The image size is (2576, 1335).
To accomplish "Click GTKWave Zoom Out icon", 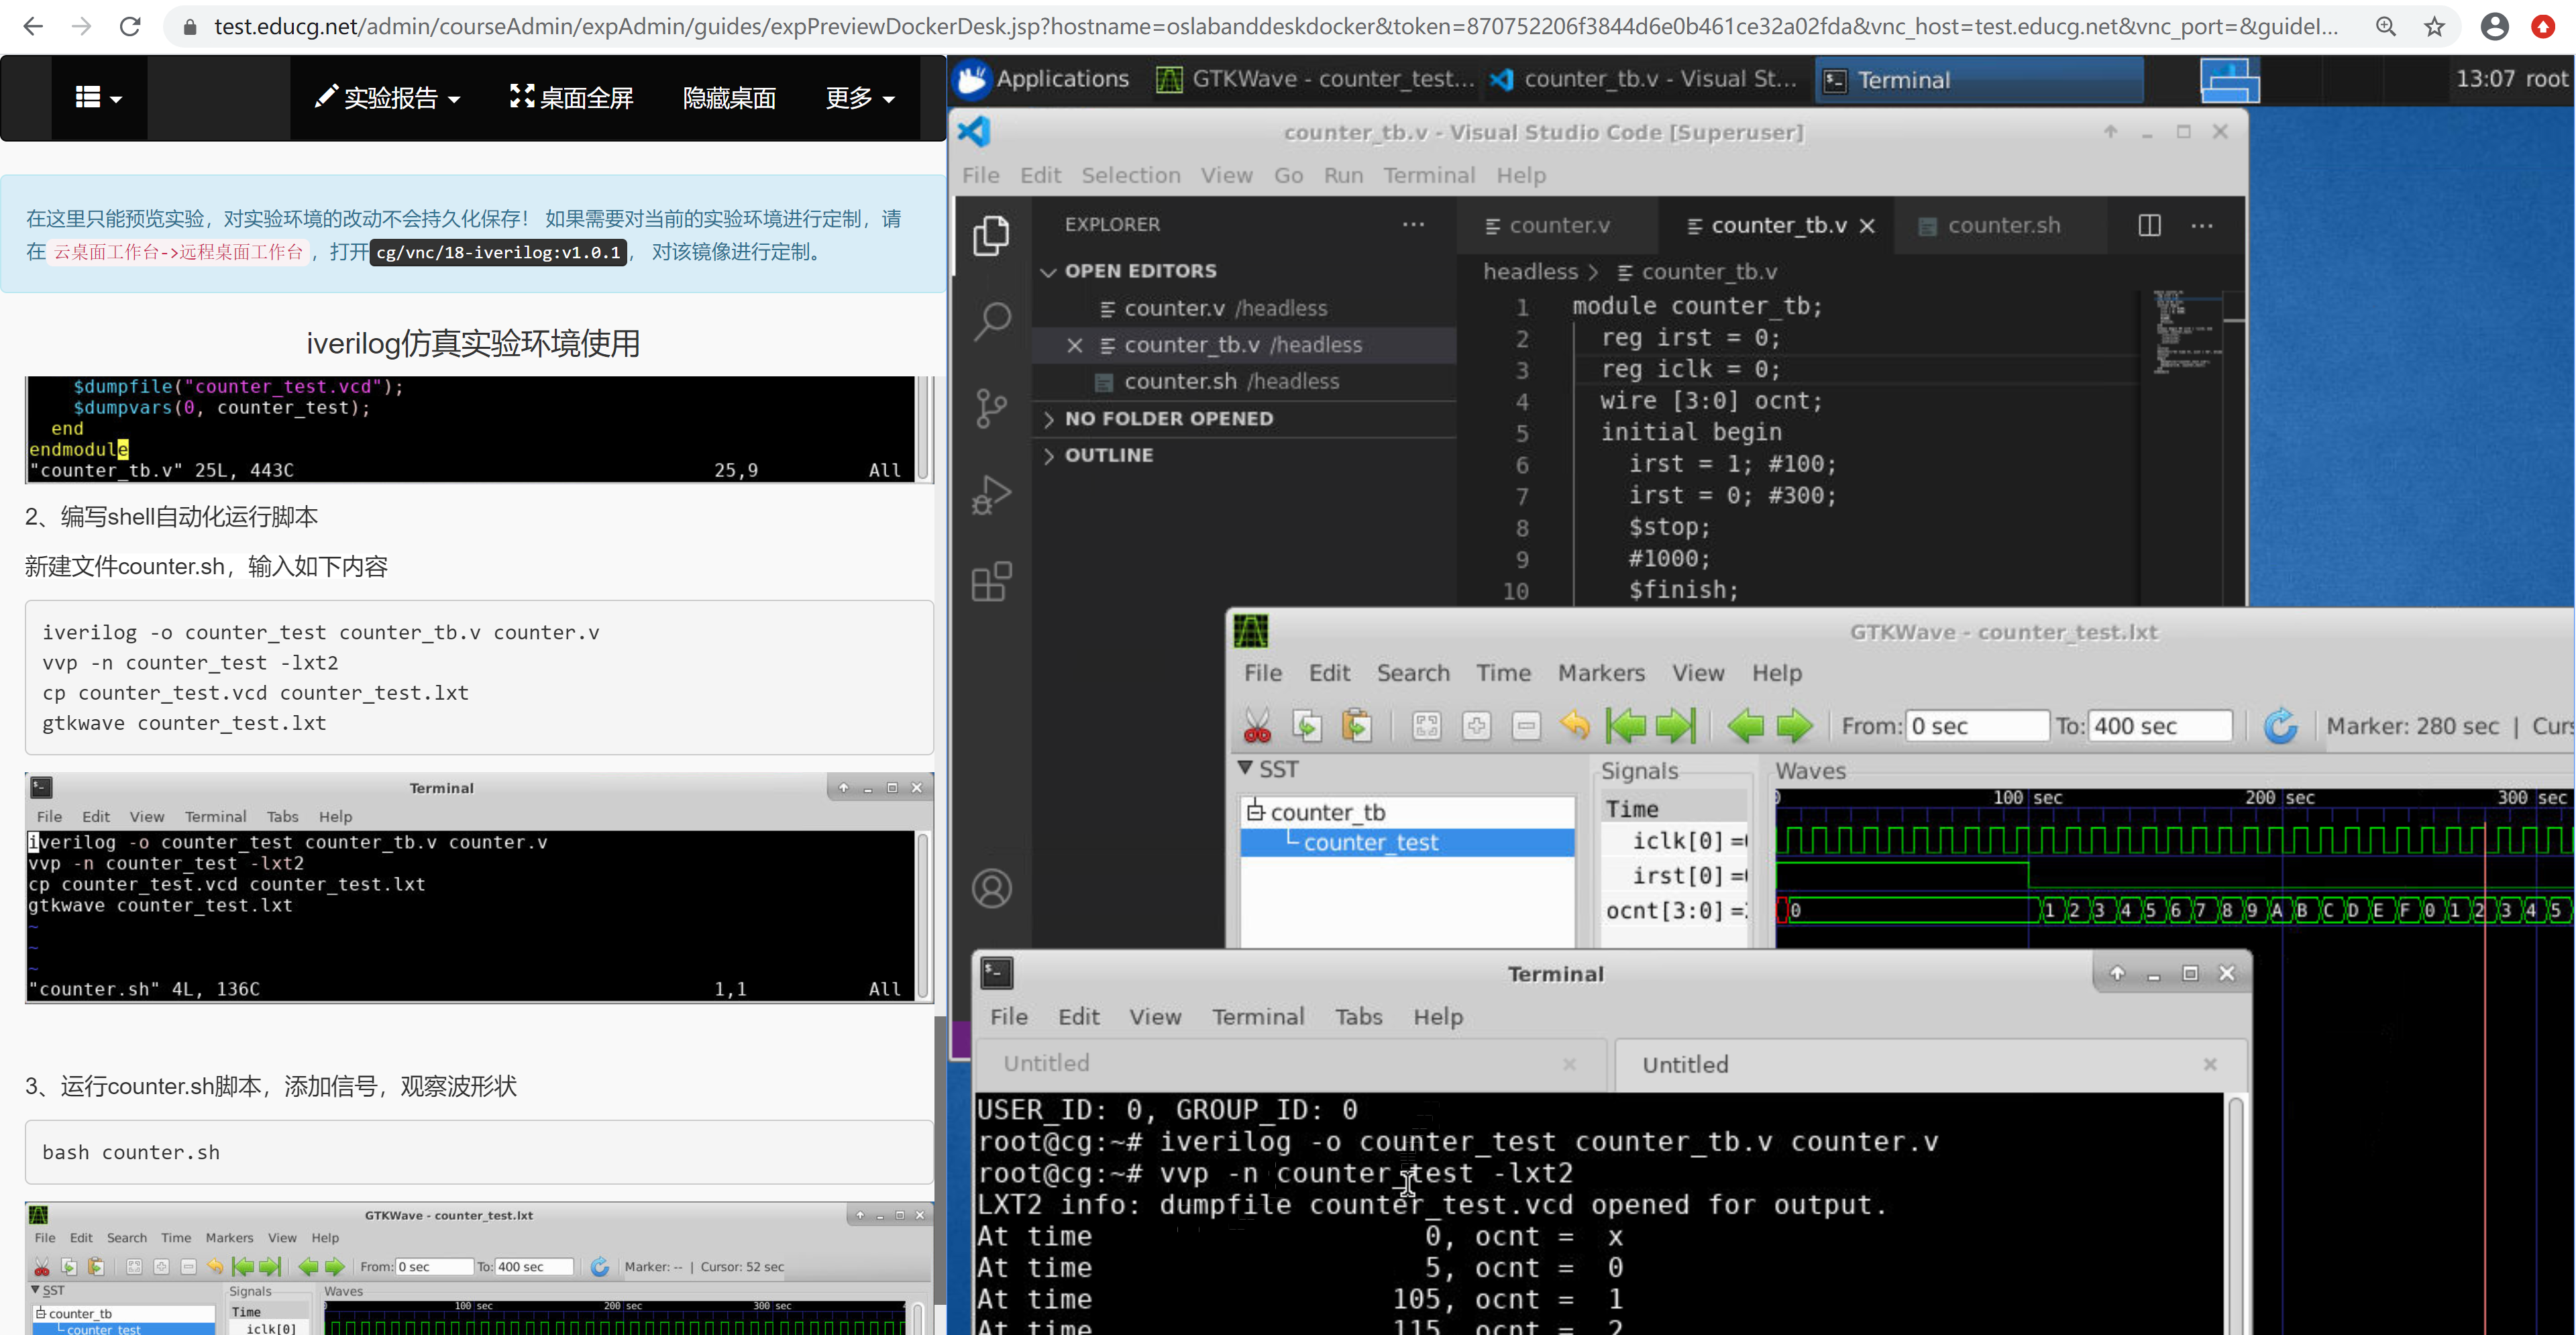I will [x=1527, y=726].
